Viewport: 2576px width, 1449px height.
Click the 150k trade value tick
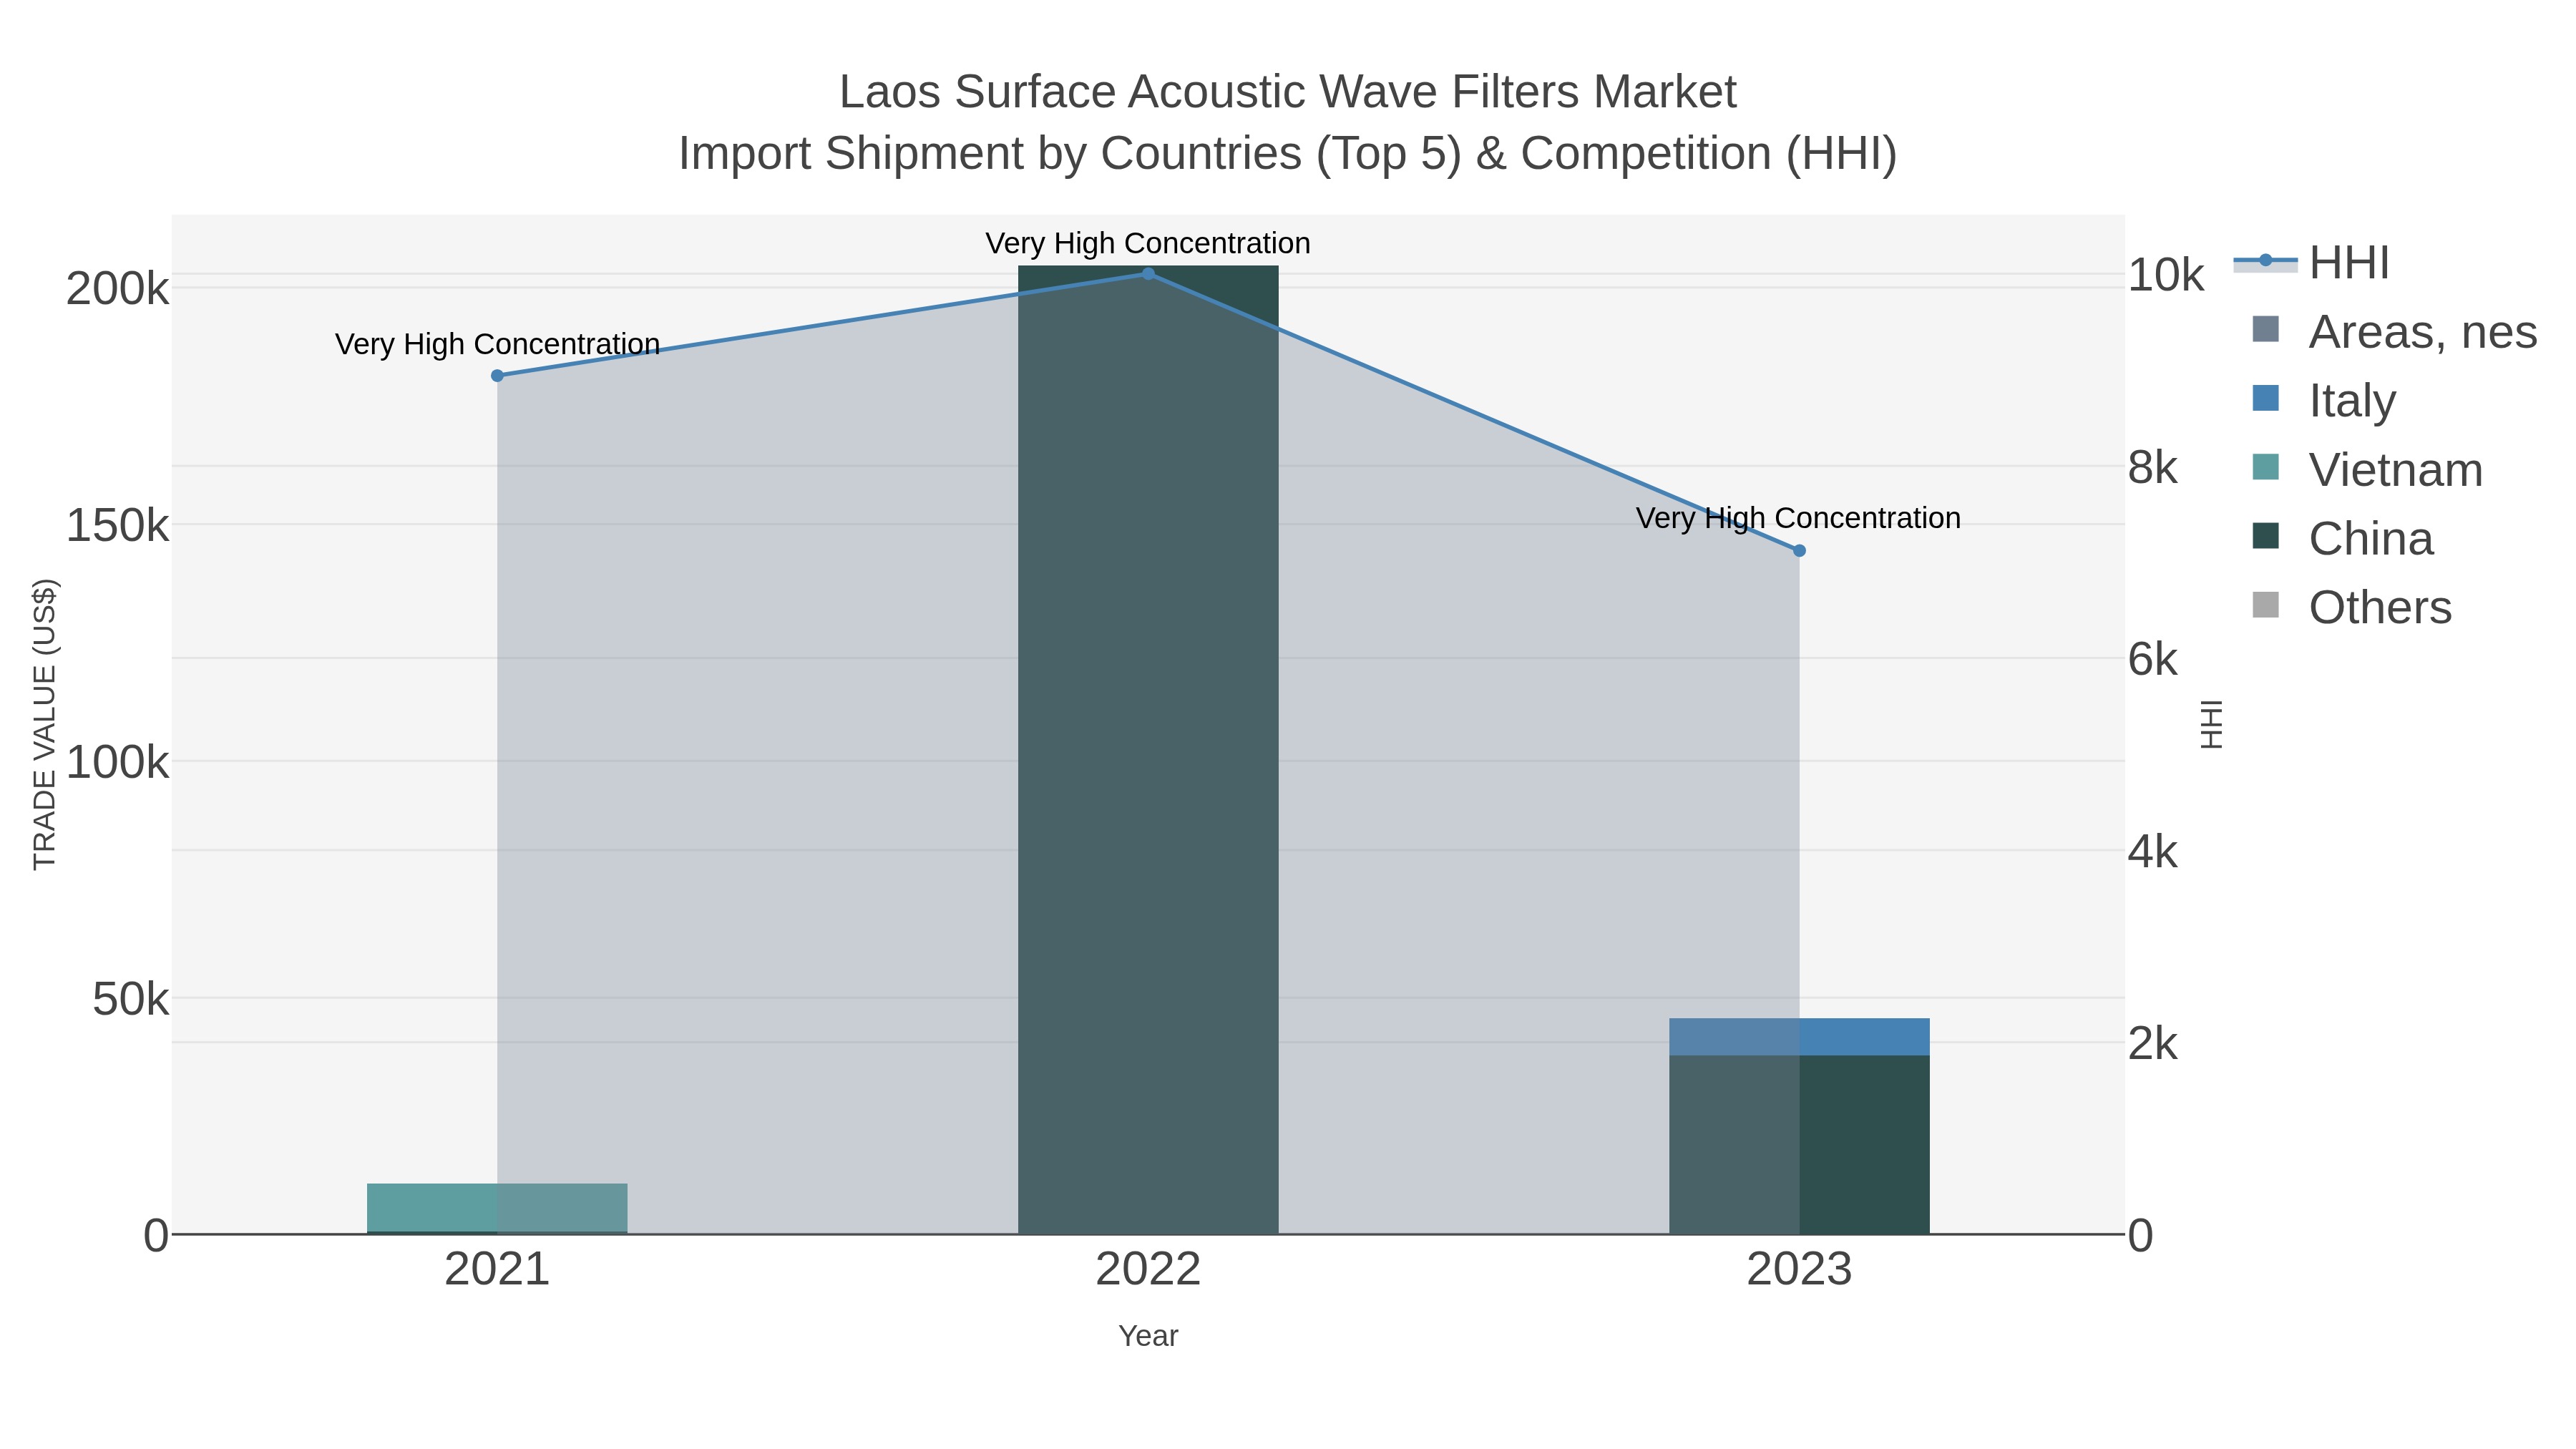coord(117,526)
